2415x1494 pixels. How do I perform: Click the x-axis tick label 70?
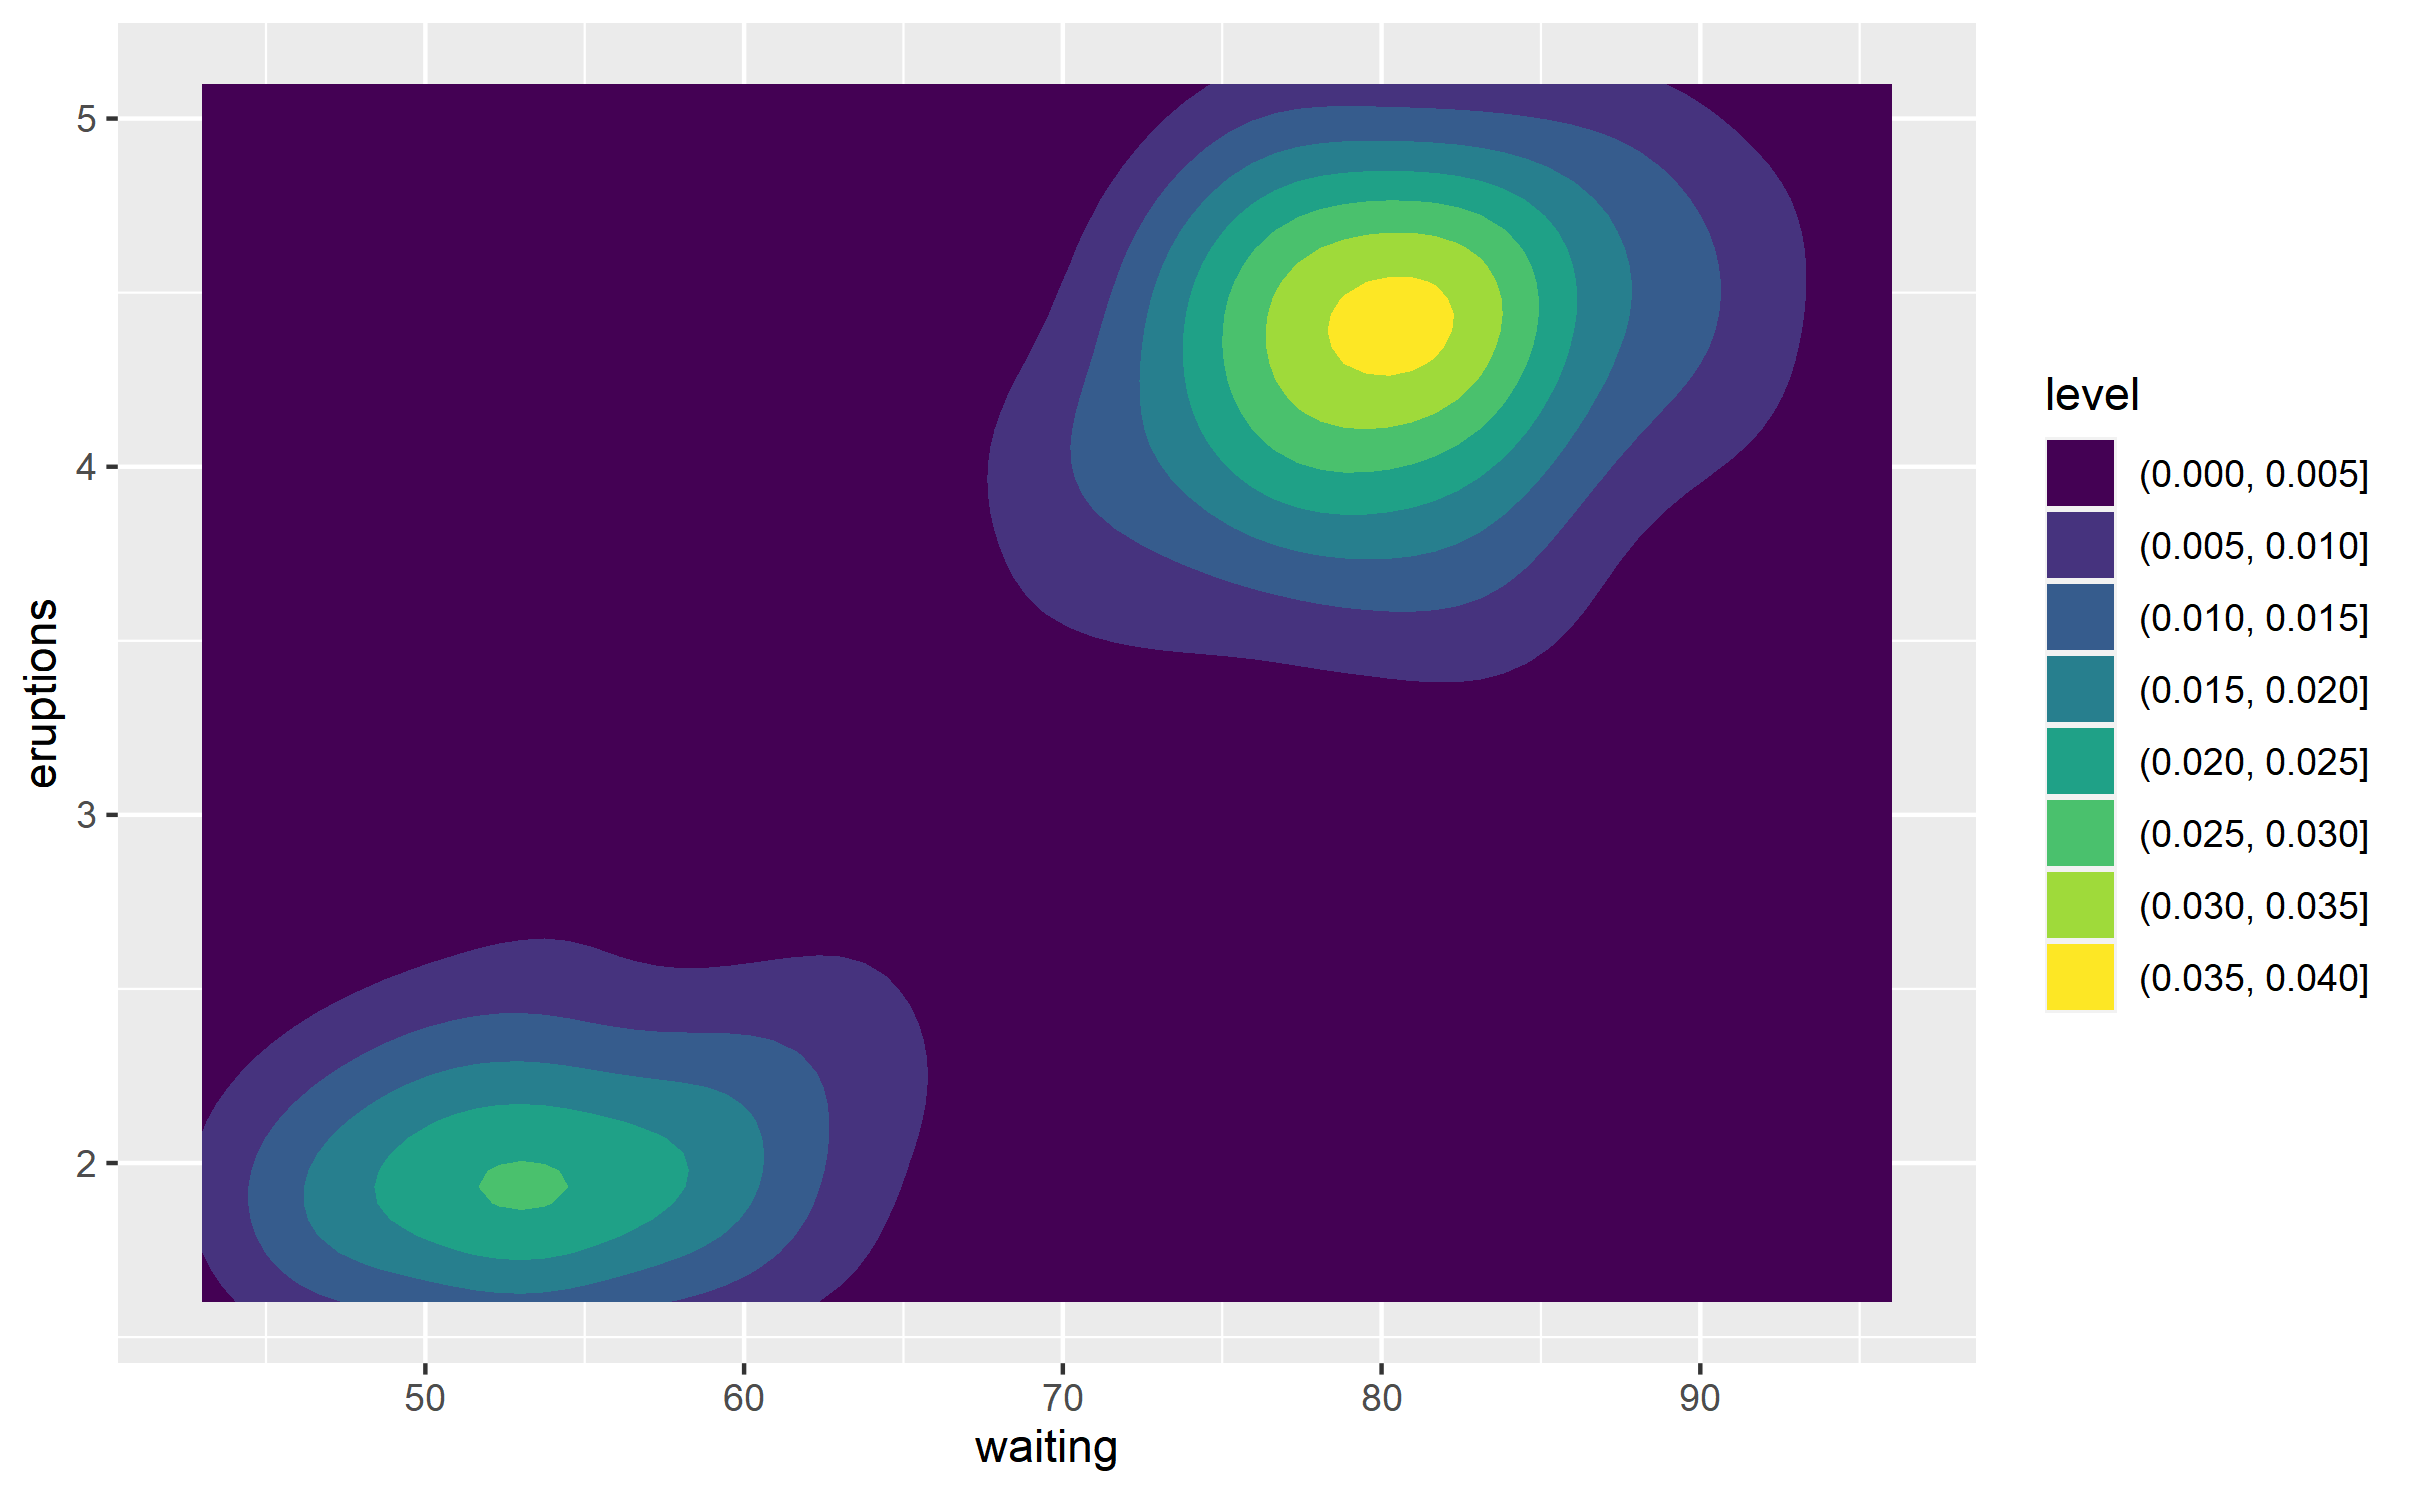pos(1062,1398)
